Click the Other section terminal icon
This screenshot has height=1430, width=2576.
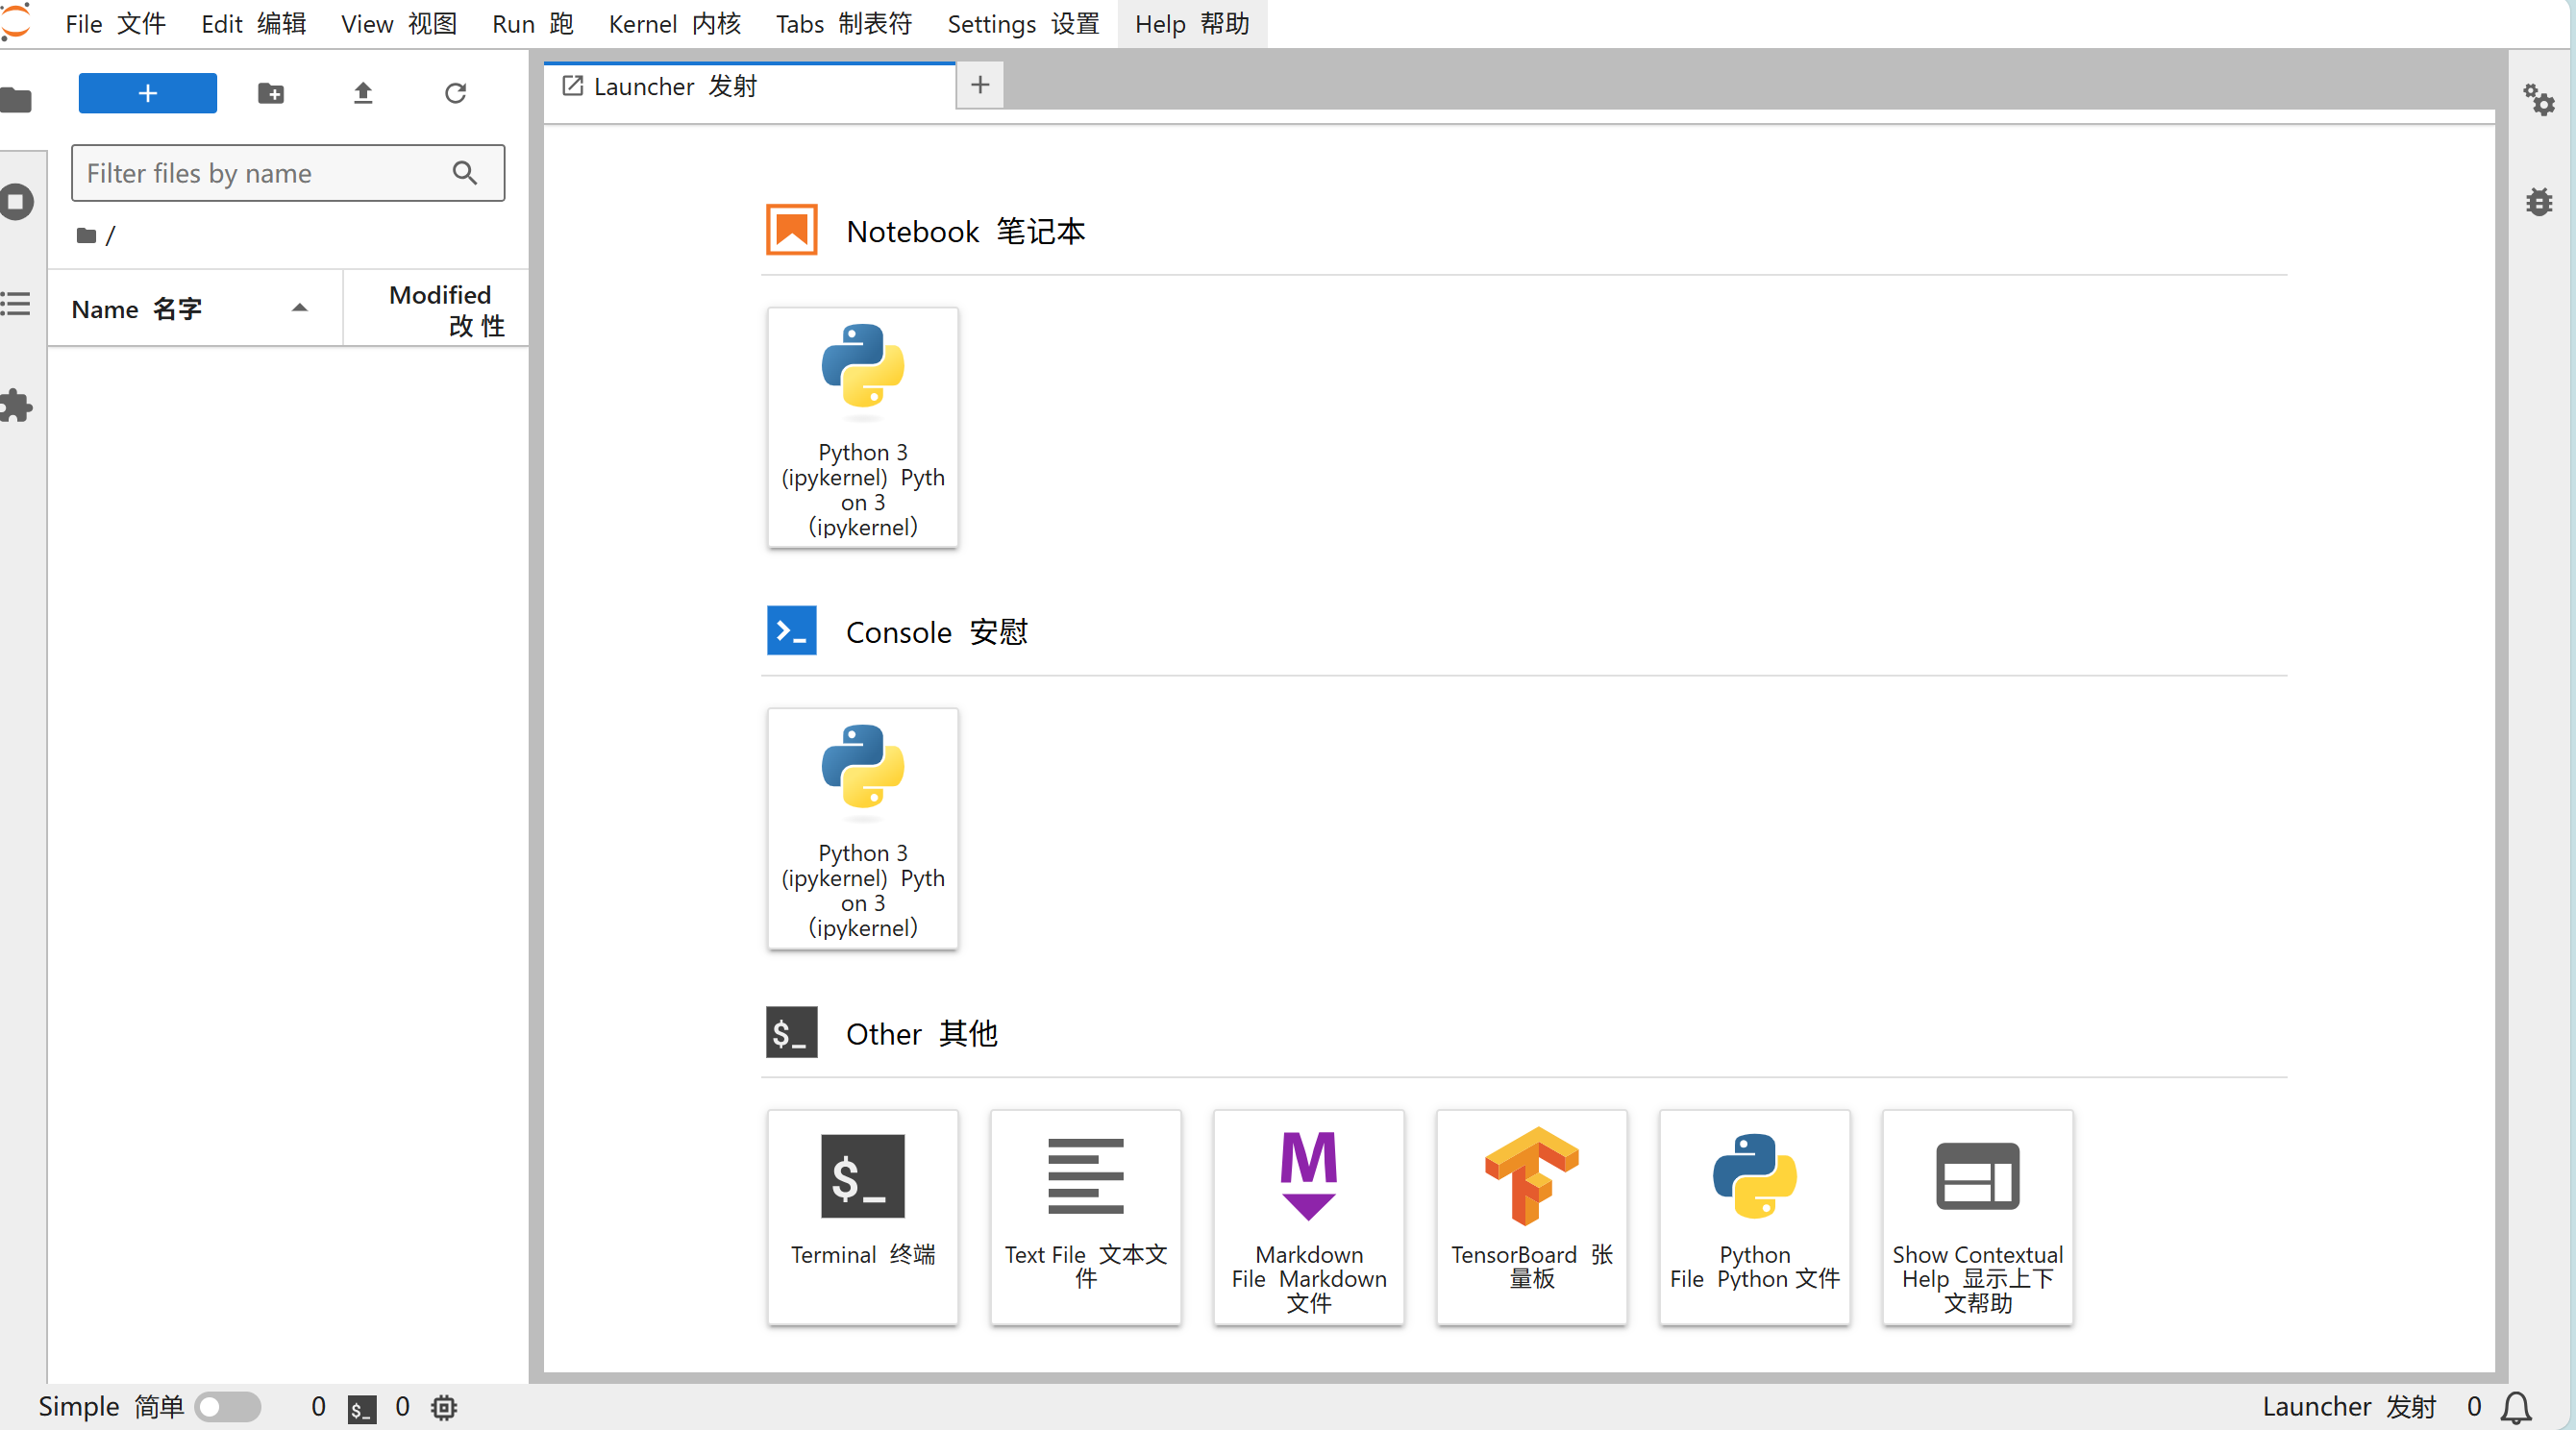pyautogui.click(x=791, y=1032)
